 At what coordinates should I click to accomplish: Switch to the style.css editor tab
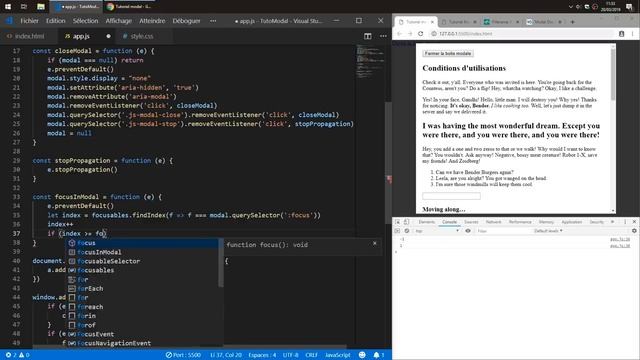142,36
